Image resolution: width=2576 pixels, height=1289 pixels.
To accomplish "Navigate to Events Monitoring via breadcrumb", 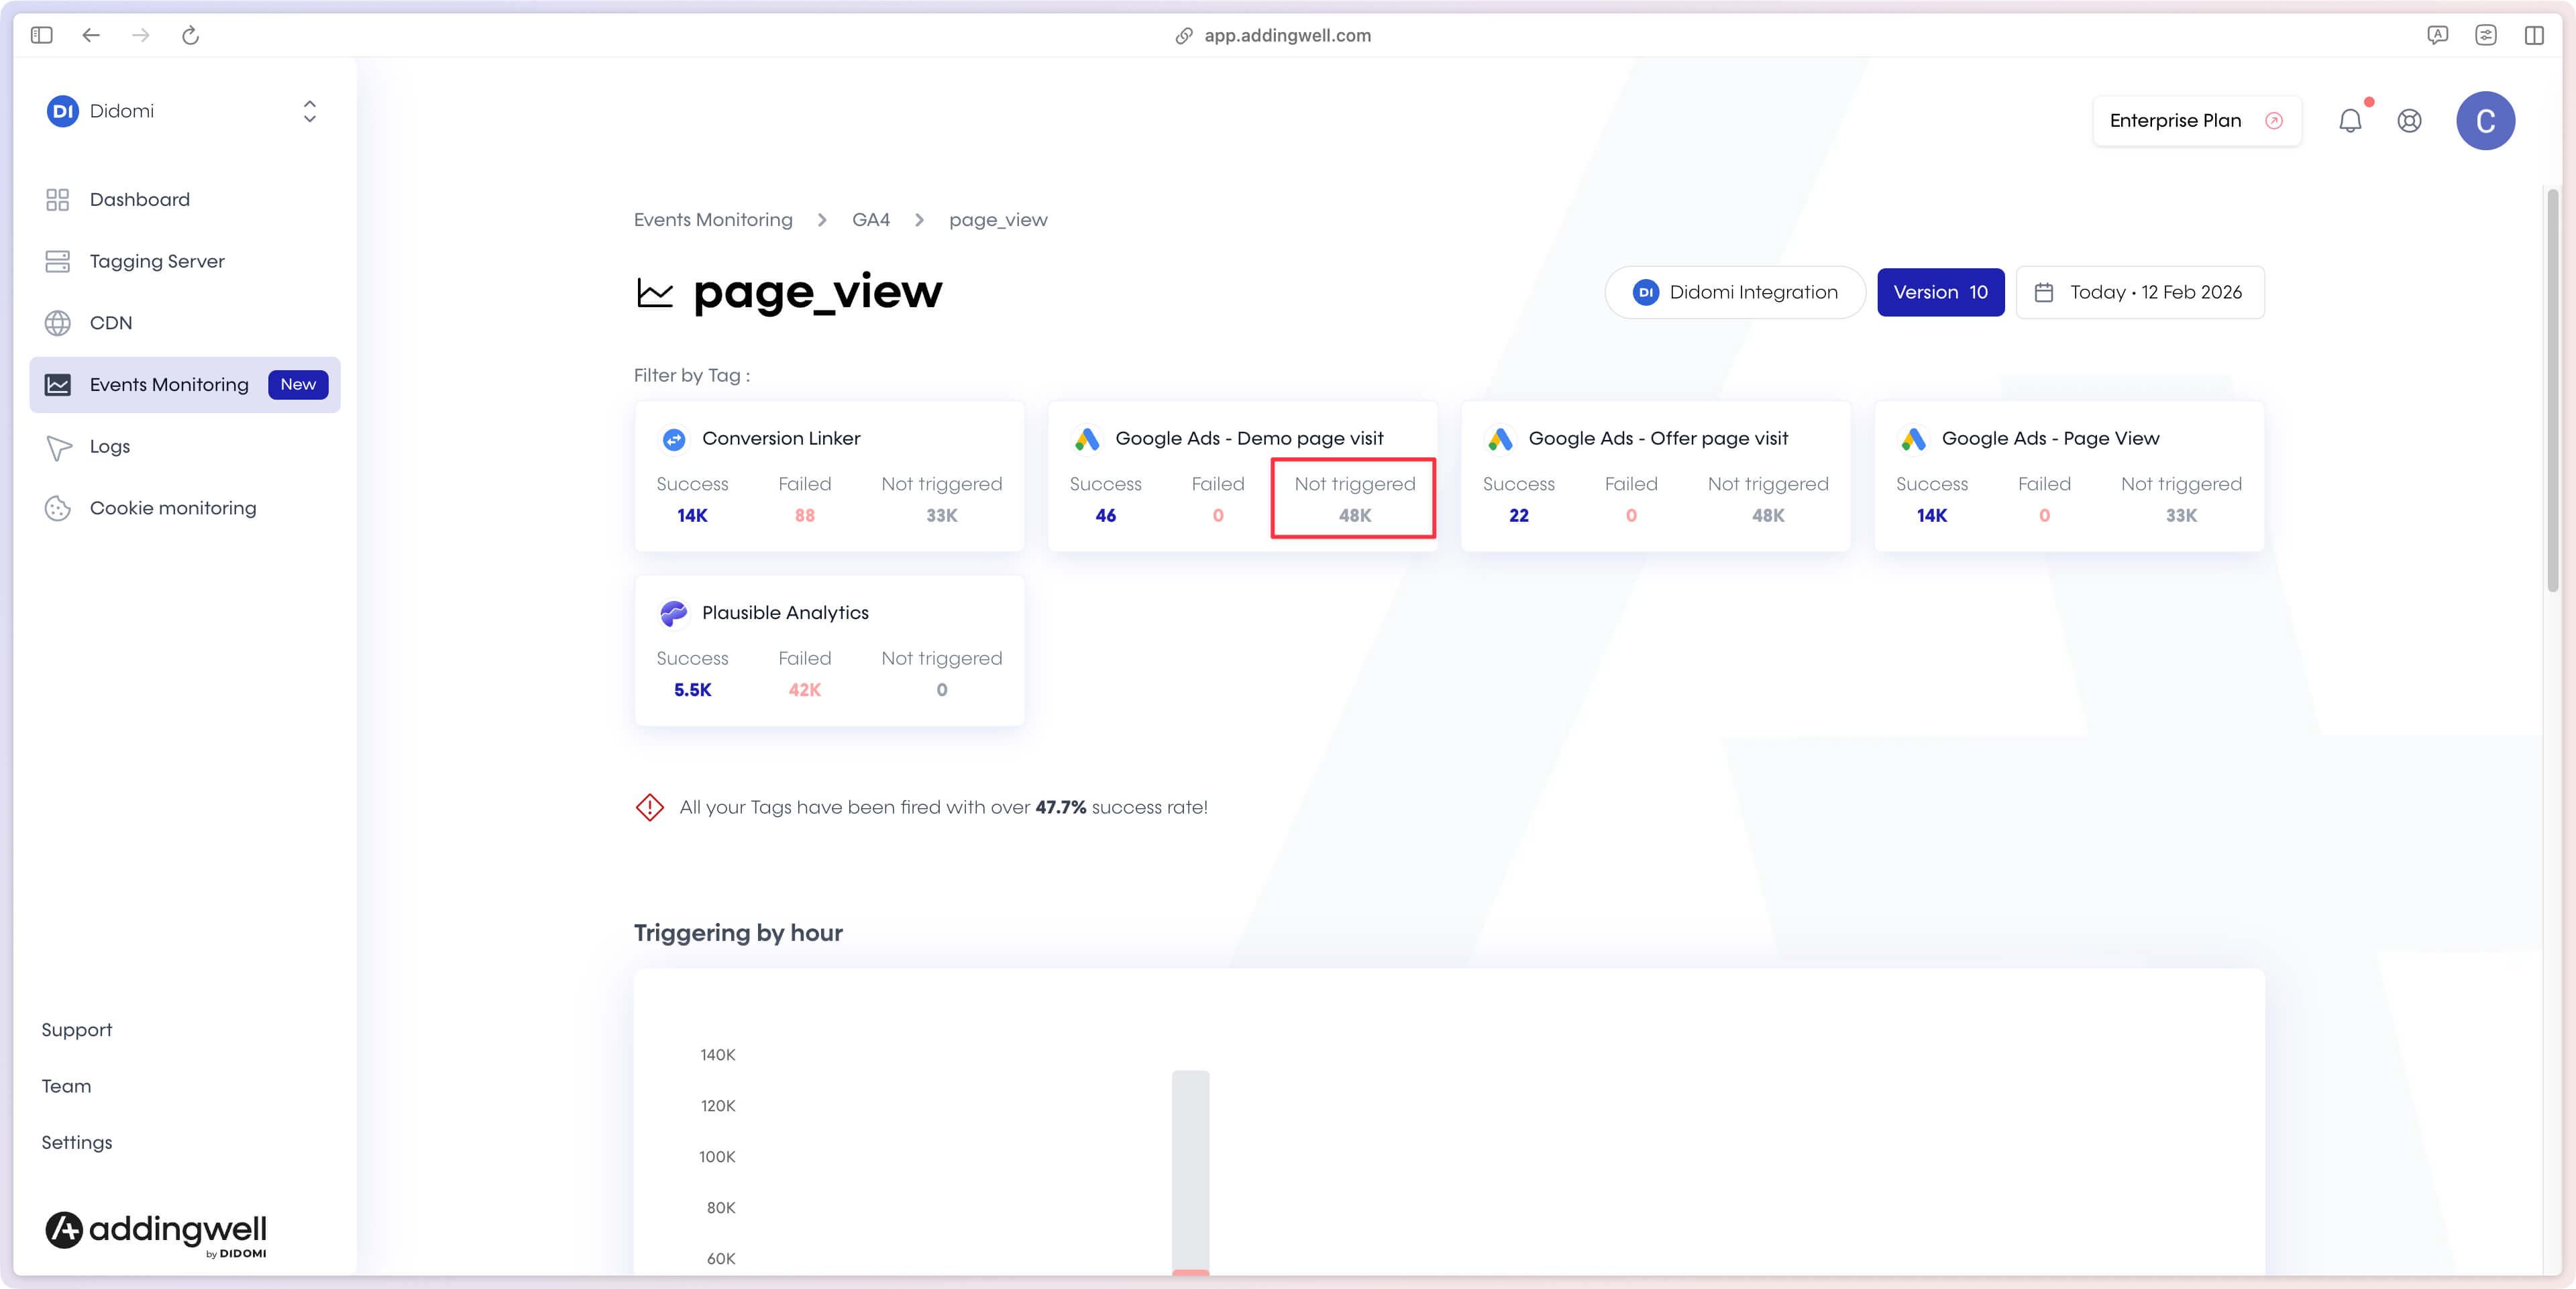I will 712,219.
